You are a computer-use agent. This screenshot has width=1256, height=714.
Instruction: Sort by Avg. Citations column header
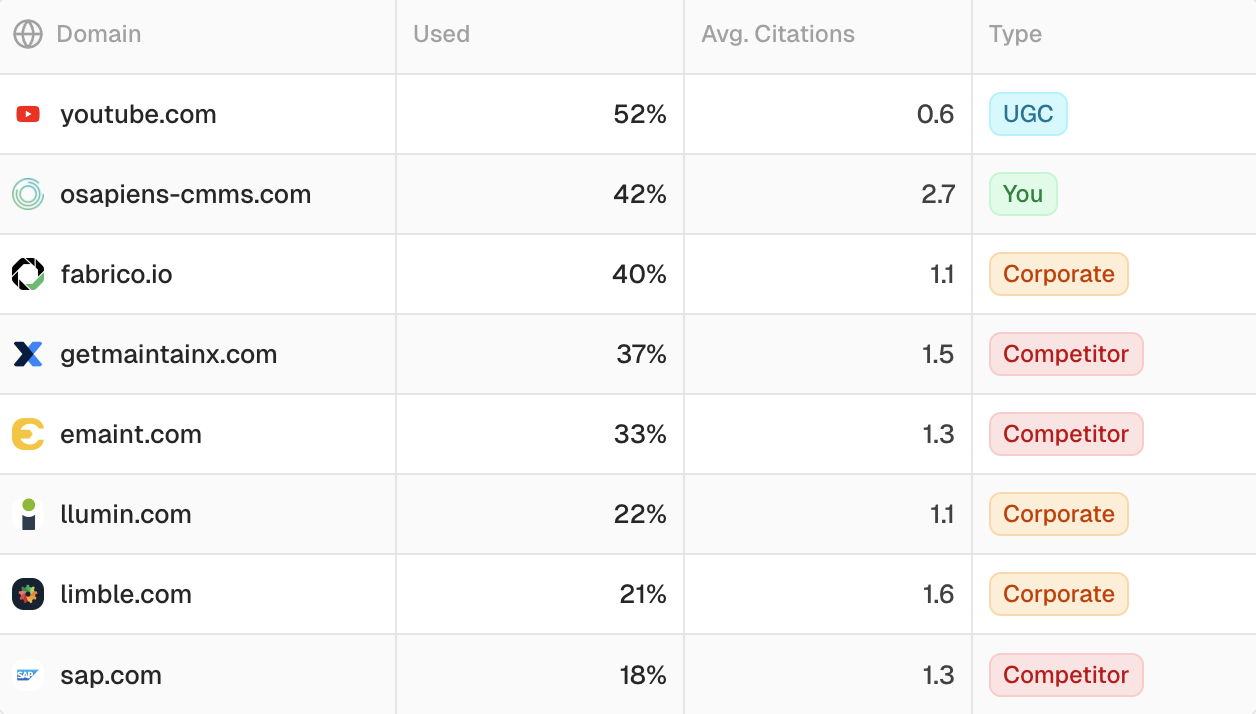tap(778, 34)
